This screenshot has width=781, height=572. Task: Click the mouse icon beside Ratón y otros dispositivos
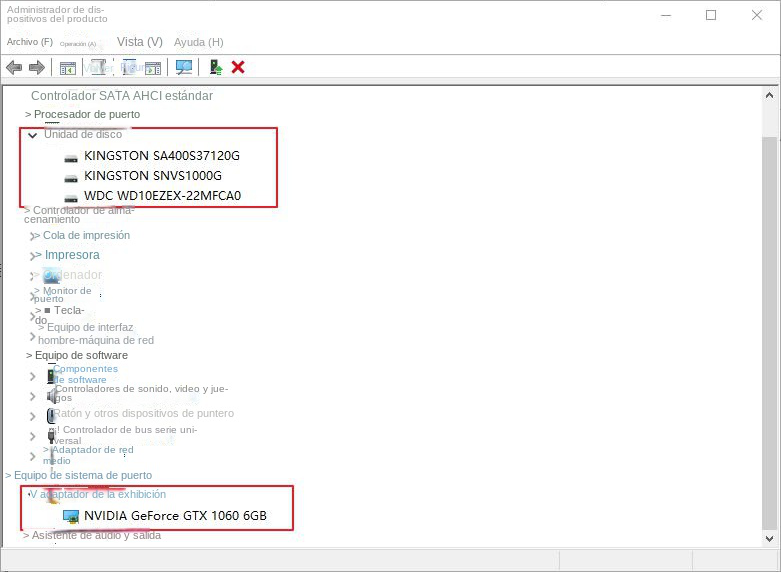coord(50,416)
